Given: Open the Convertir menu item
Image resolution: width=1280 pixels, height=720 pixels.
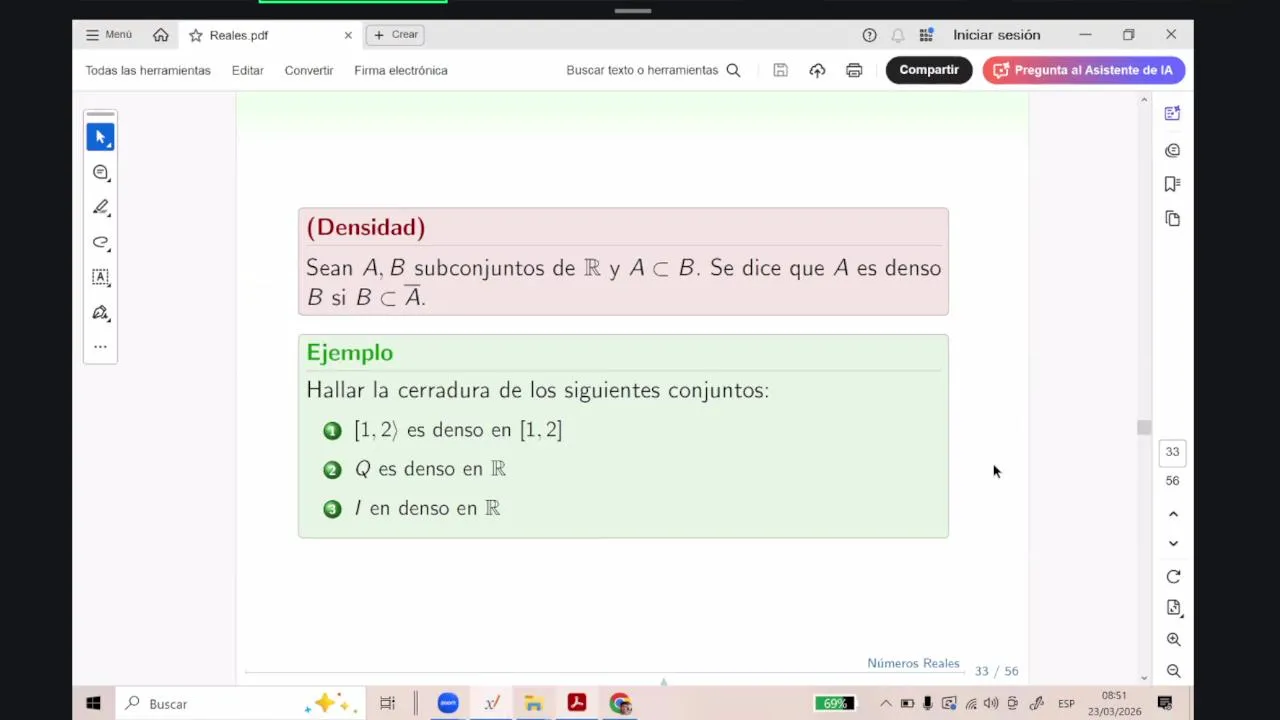Looking at the screenshot, I should point(309,71).
